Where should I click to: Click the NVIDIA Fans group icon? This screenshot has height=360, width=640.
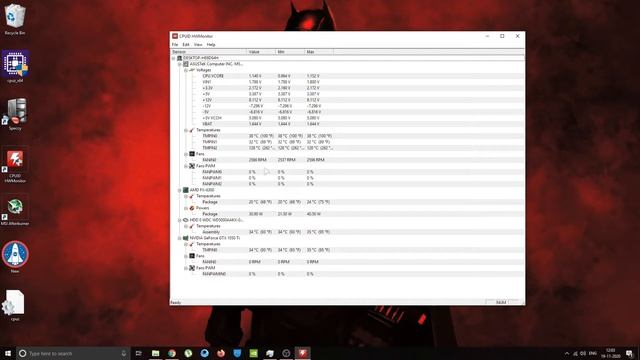click(x=192, y=256)
